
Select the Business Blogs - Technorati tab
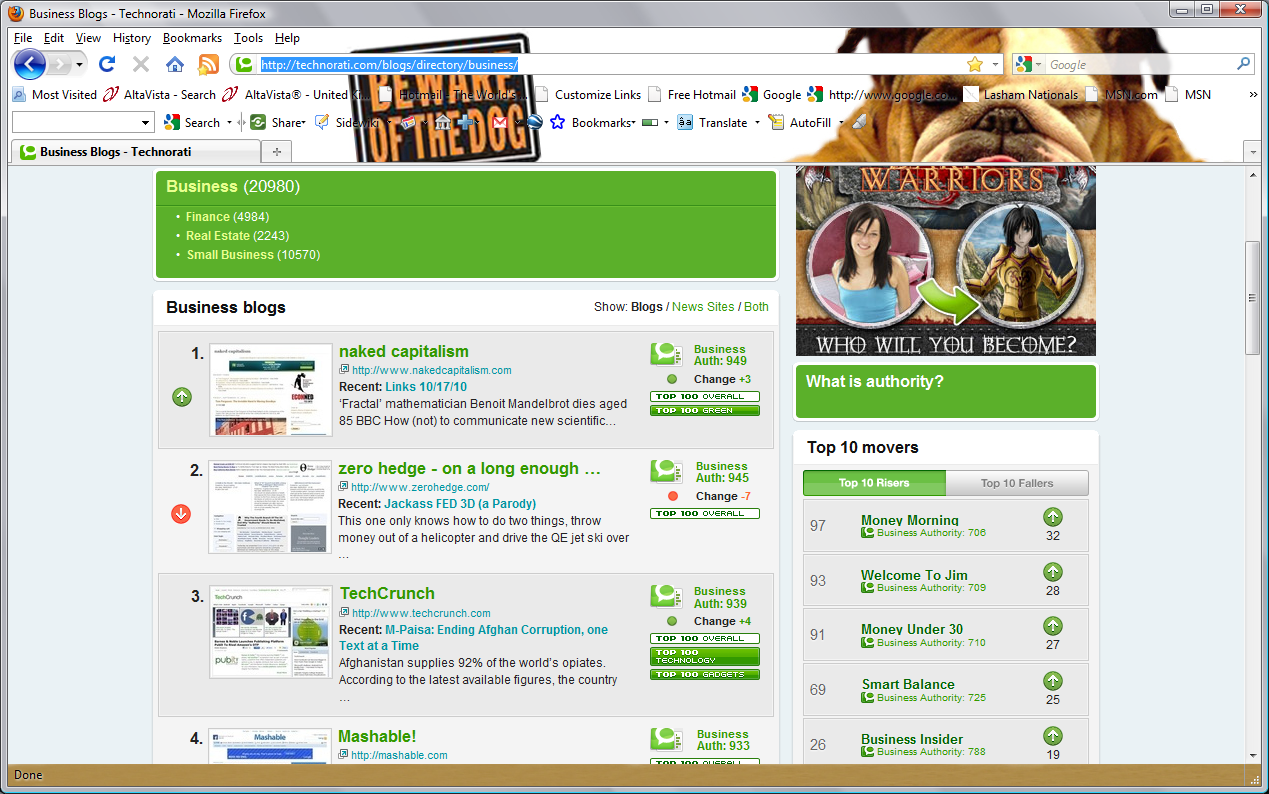click(136, 152)
